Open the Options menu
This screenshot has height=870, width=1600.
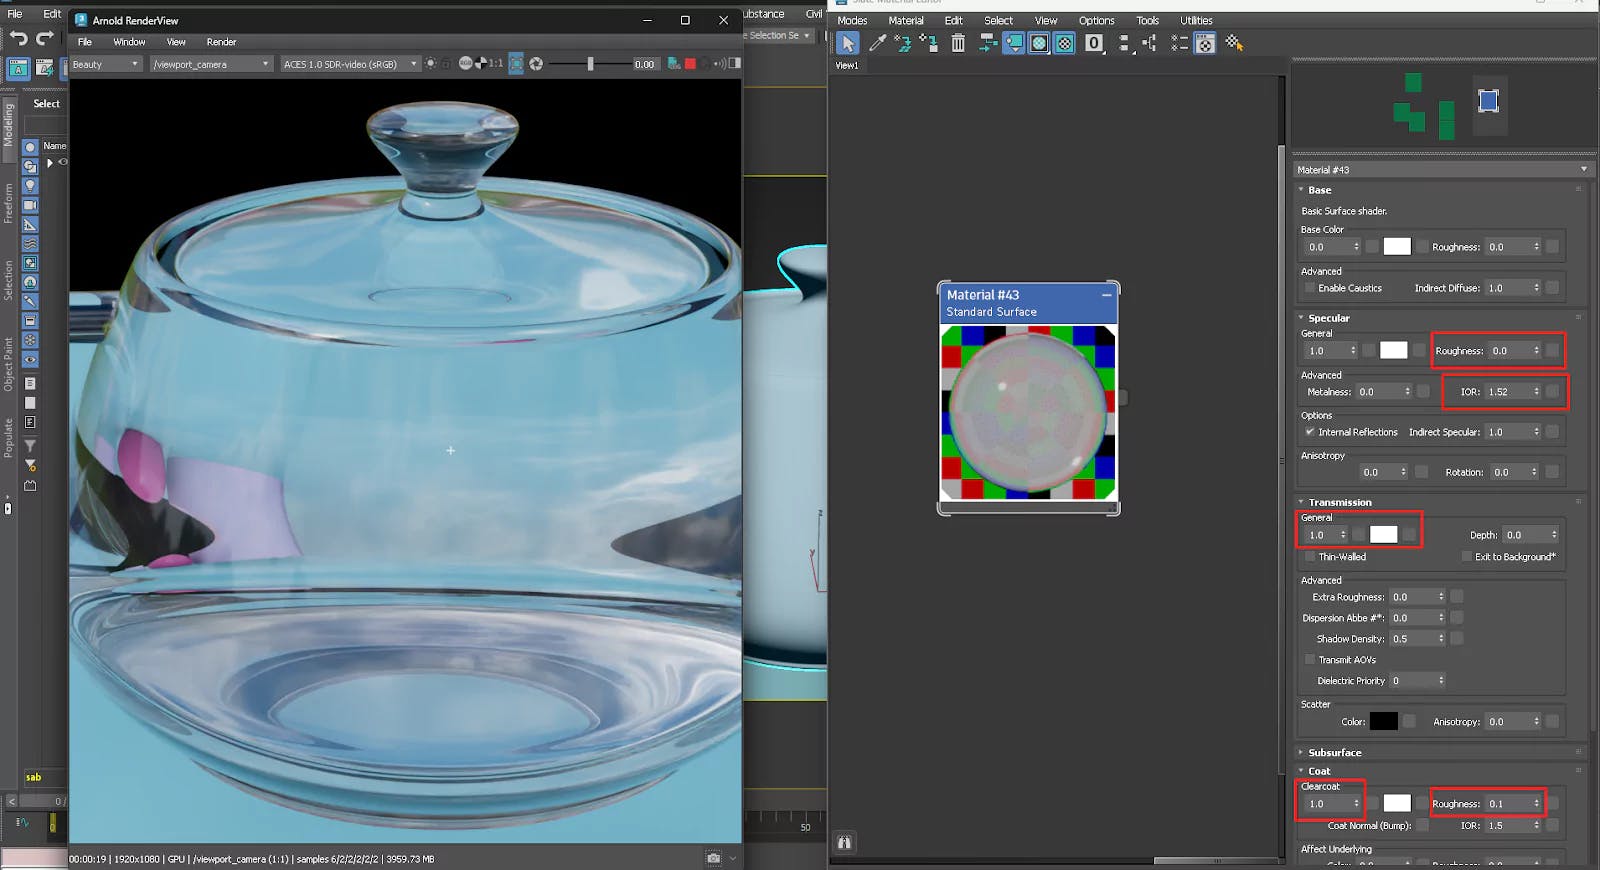[1096, 20]
